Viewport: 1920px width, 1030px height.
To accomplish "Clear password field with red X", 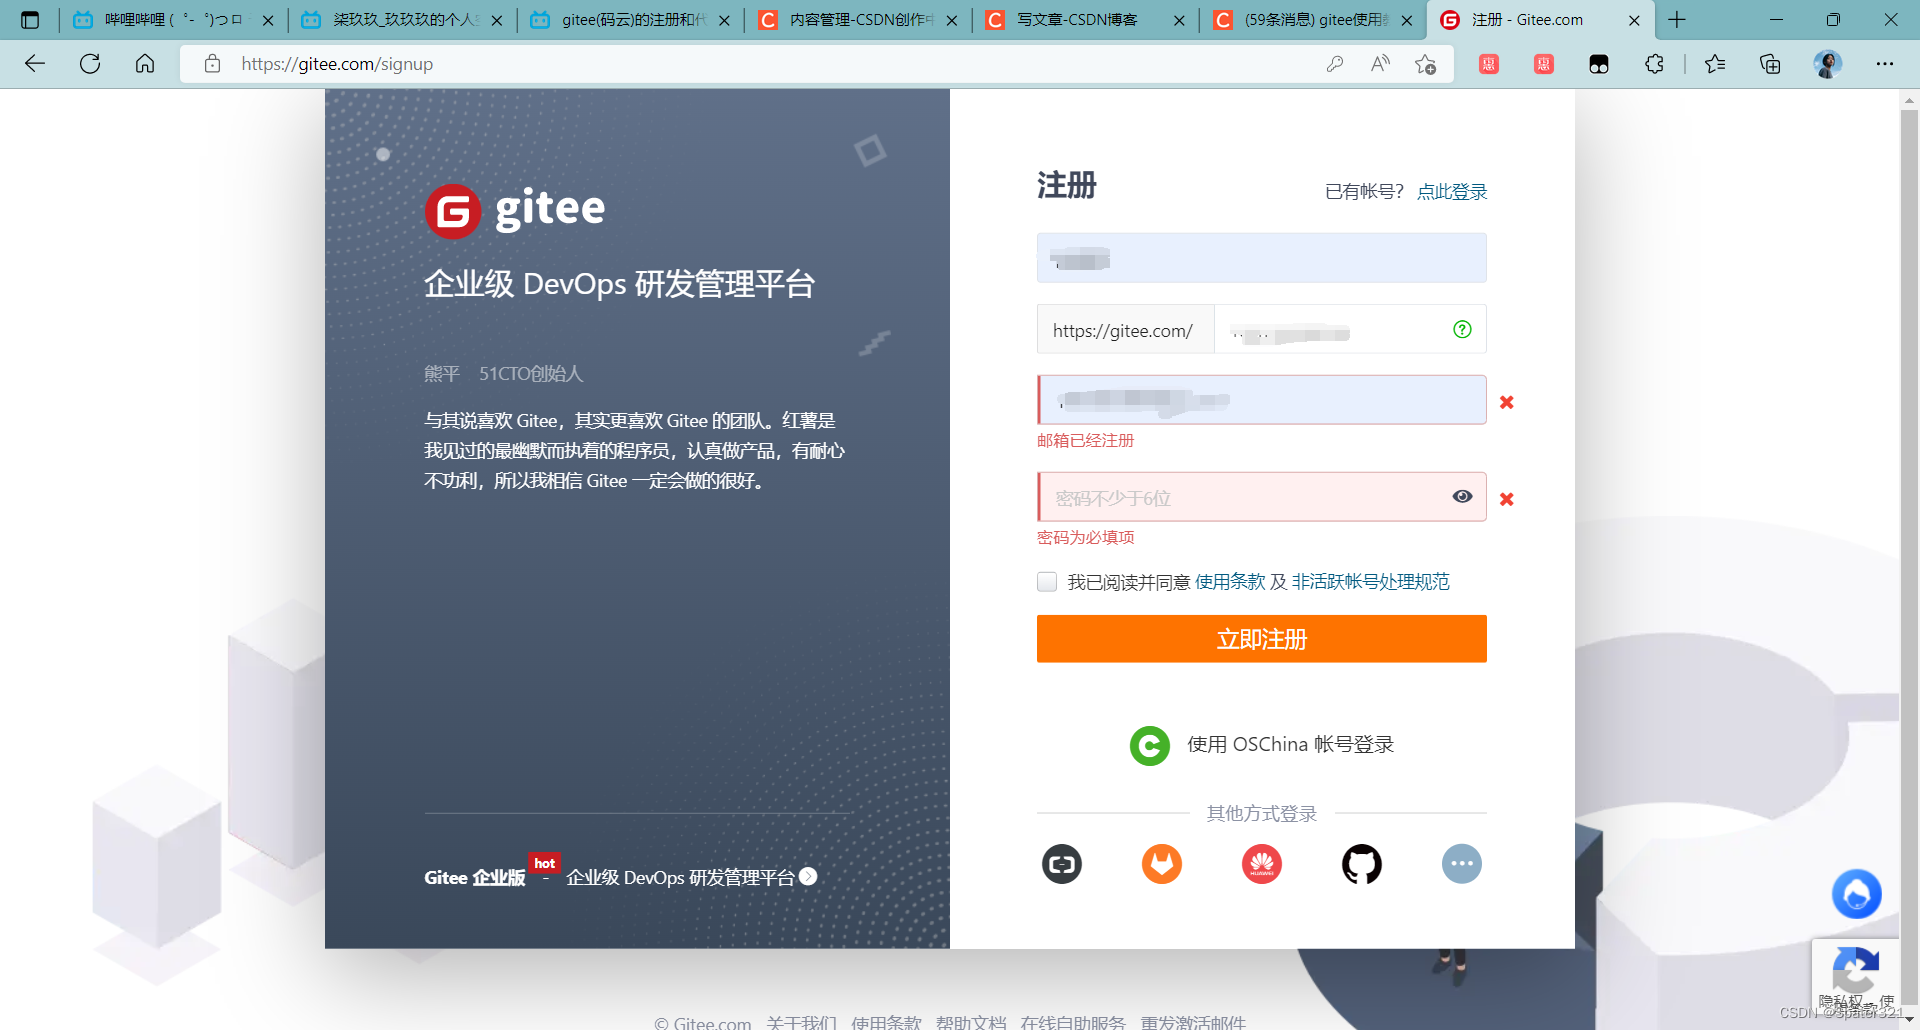I will point(1507,499).
